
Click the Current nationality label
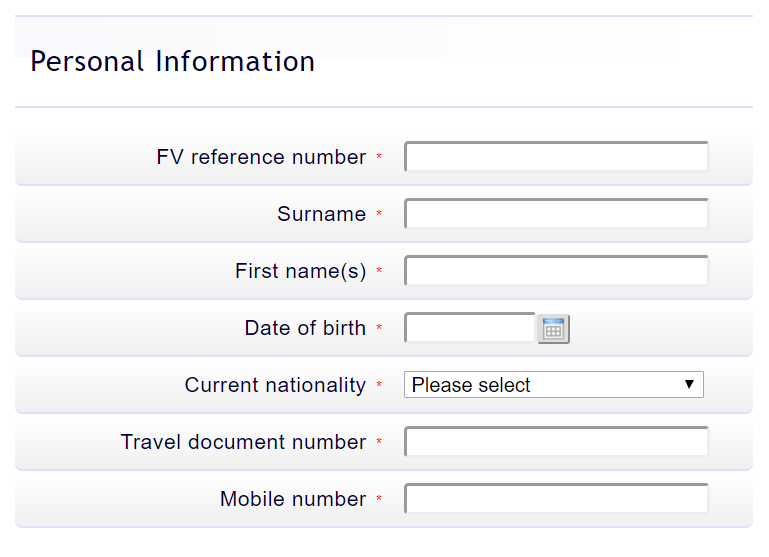[x=275, y=385]
